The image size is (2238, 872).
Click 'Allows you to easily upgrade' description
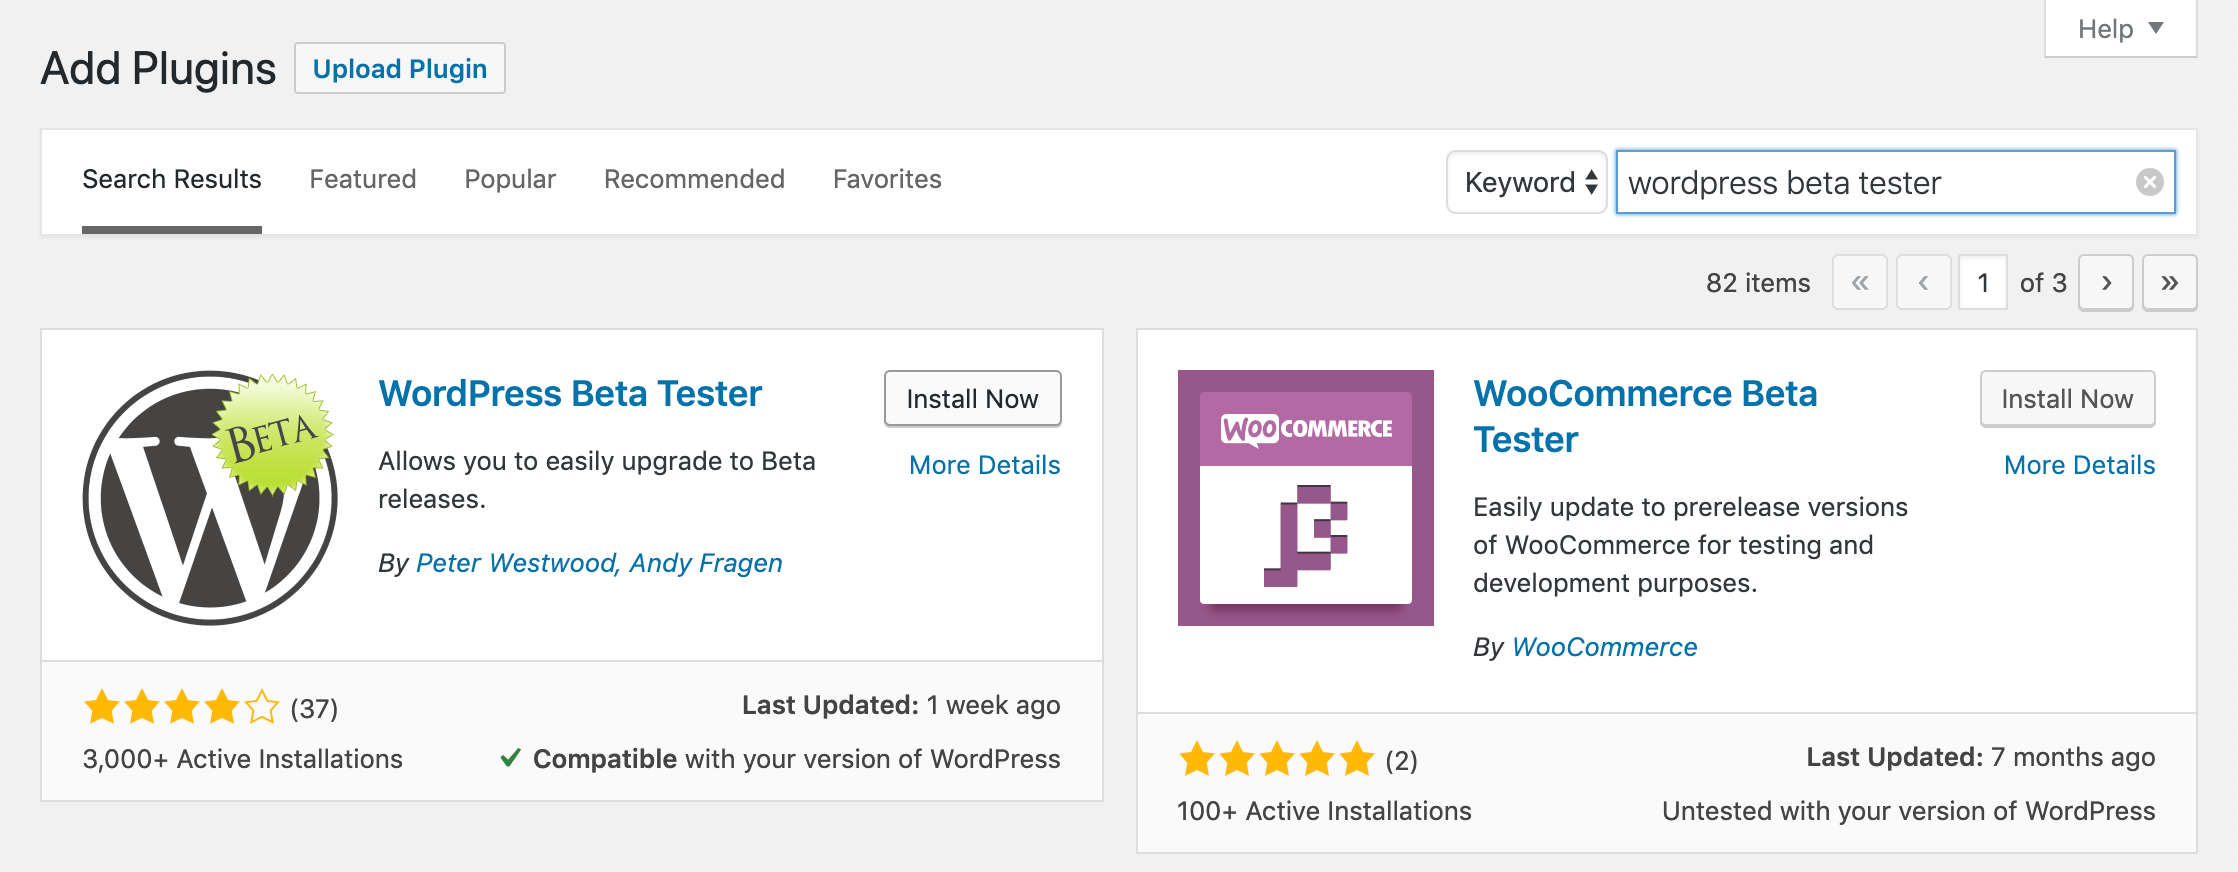tap(597, 480)
